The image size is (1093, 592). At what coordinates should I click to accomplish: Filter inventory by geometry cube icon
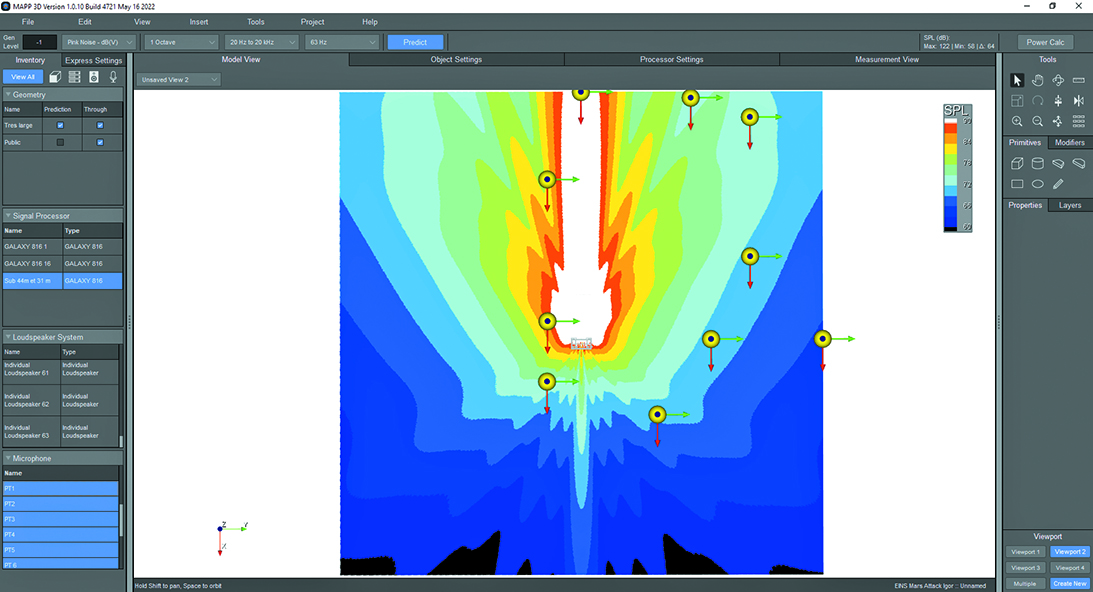[x=55, y=77]
